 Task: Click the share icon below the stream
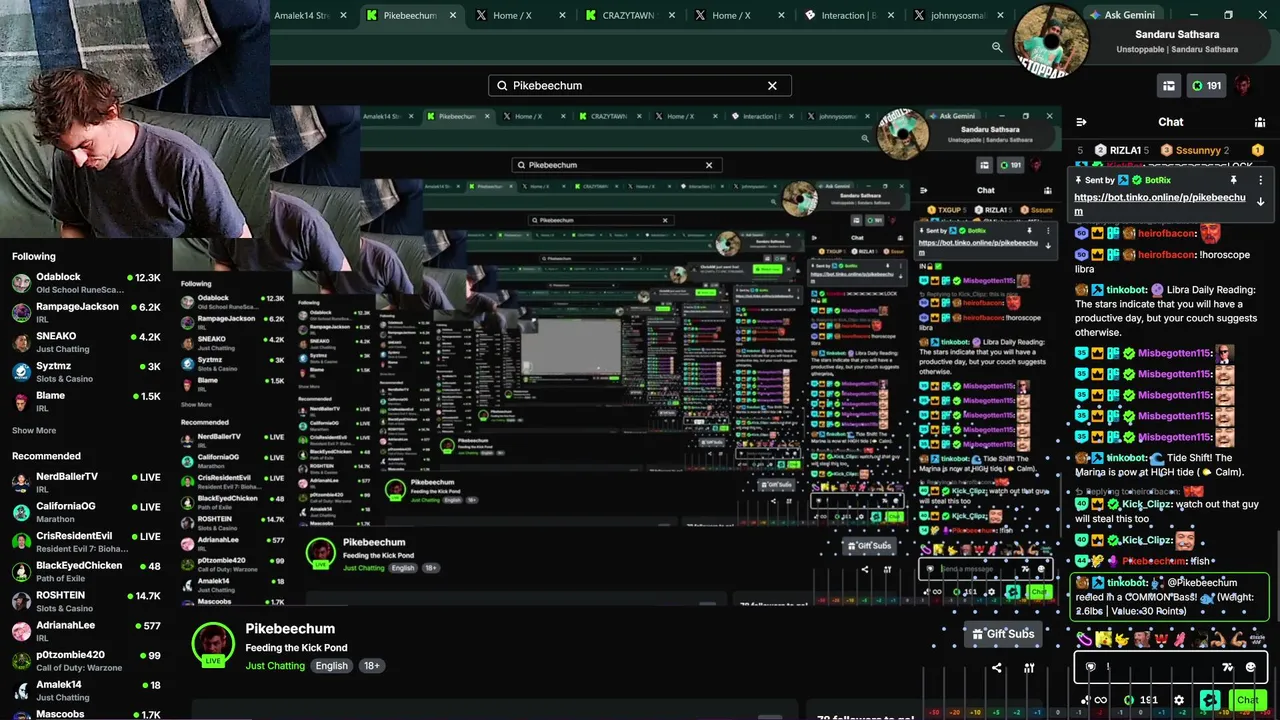click(x=997, y=668)
